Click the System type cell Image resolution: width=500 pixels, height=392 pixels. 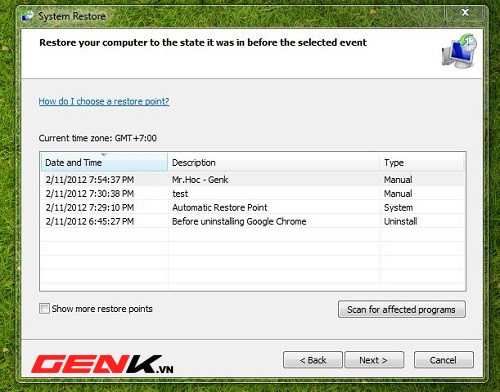click(x=398, y=208)
